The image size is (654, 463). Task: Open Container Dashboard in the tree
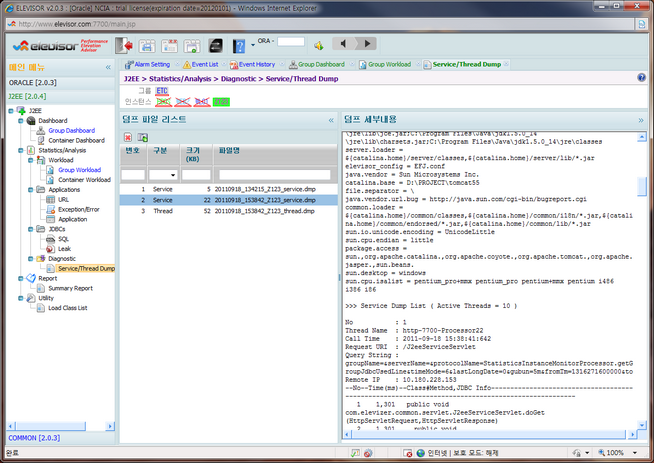(x=76, y=141)
